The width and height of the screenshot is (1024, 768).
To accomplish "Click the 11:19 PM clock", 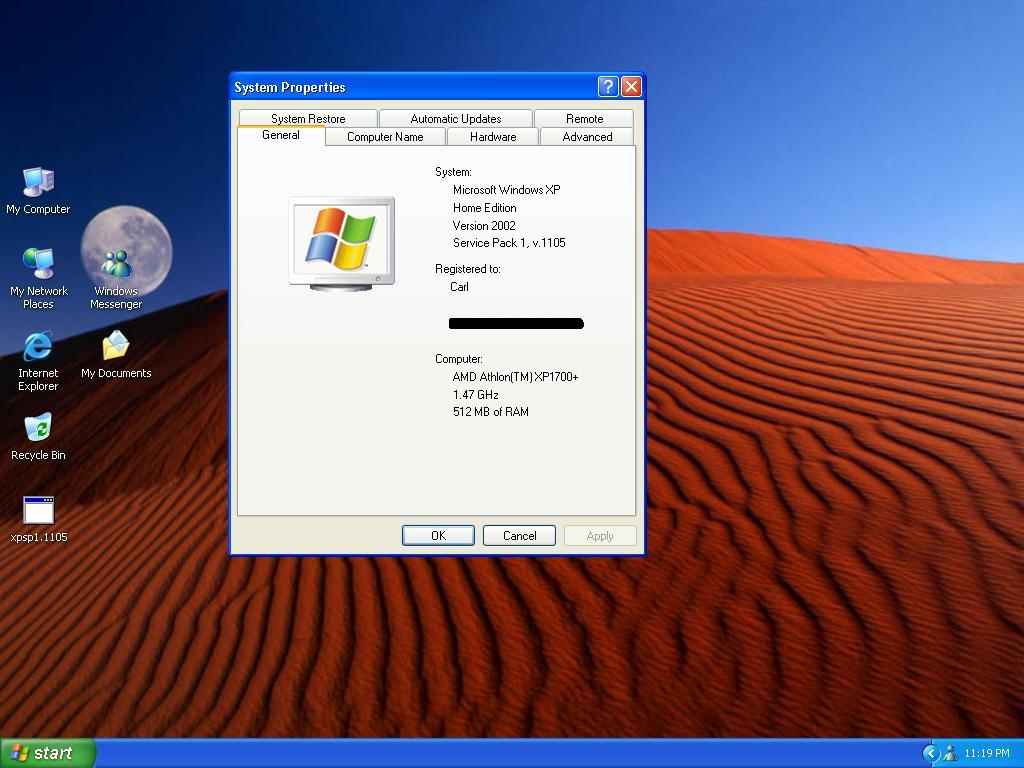I will pyautogui.click(x=987, y=753).
